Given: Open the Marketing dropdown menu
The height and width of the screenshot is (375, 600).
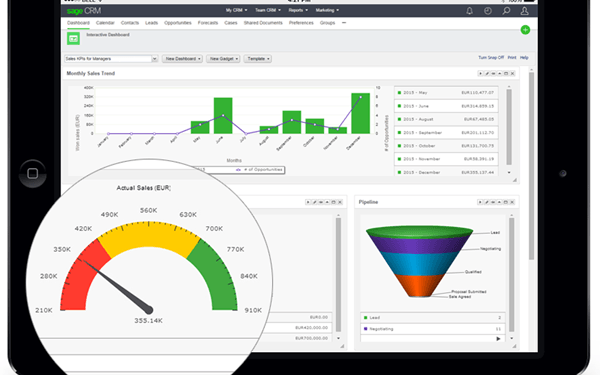Looking at the screenshot, I should pyautogui.click(x=327, y=10).
